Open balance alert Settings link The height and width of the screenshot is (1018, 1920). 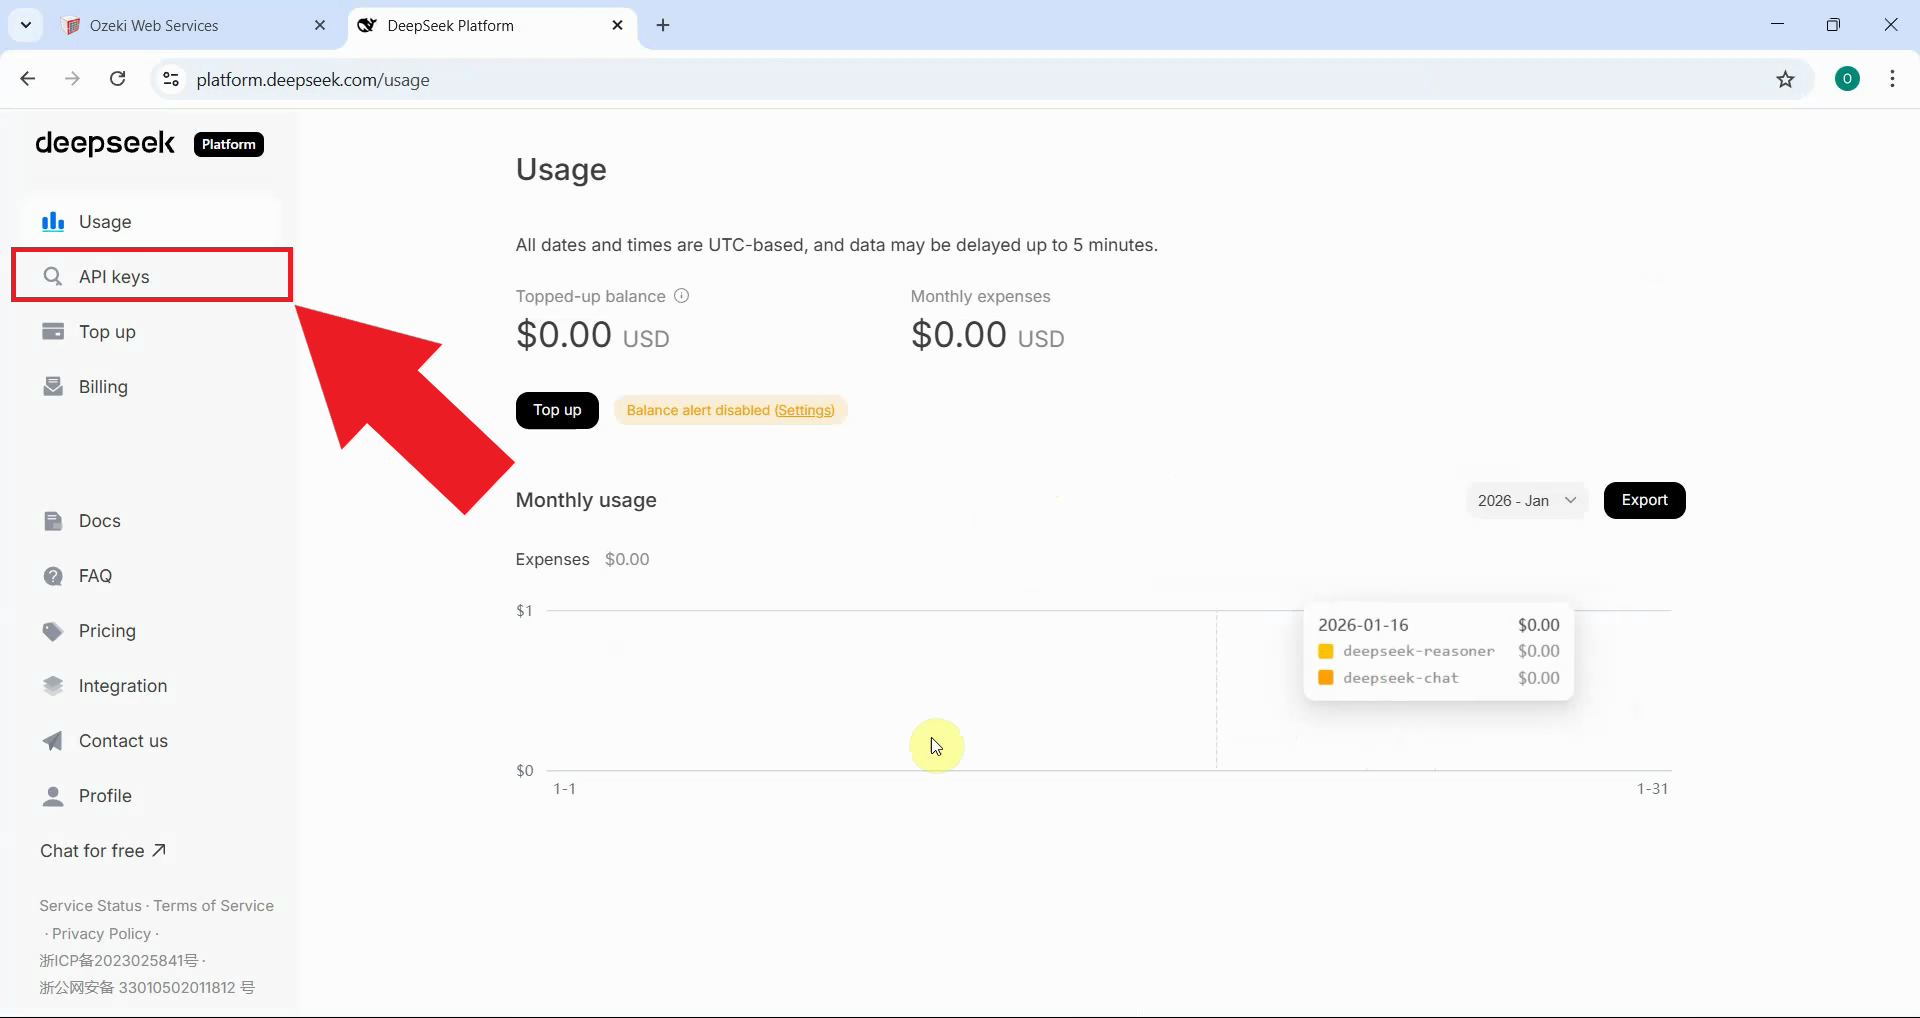coord(803,410)
